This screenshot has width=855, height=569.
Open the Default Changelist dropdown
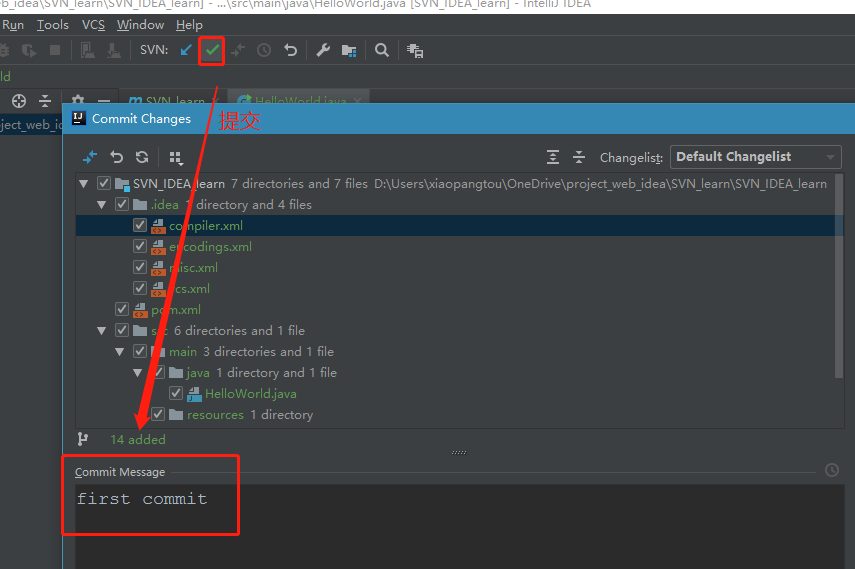[x=755, y=157]
